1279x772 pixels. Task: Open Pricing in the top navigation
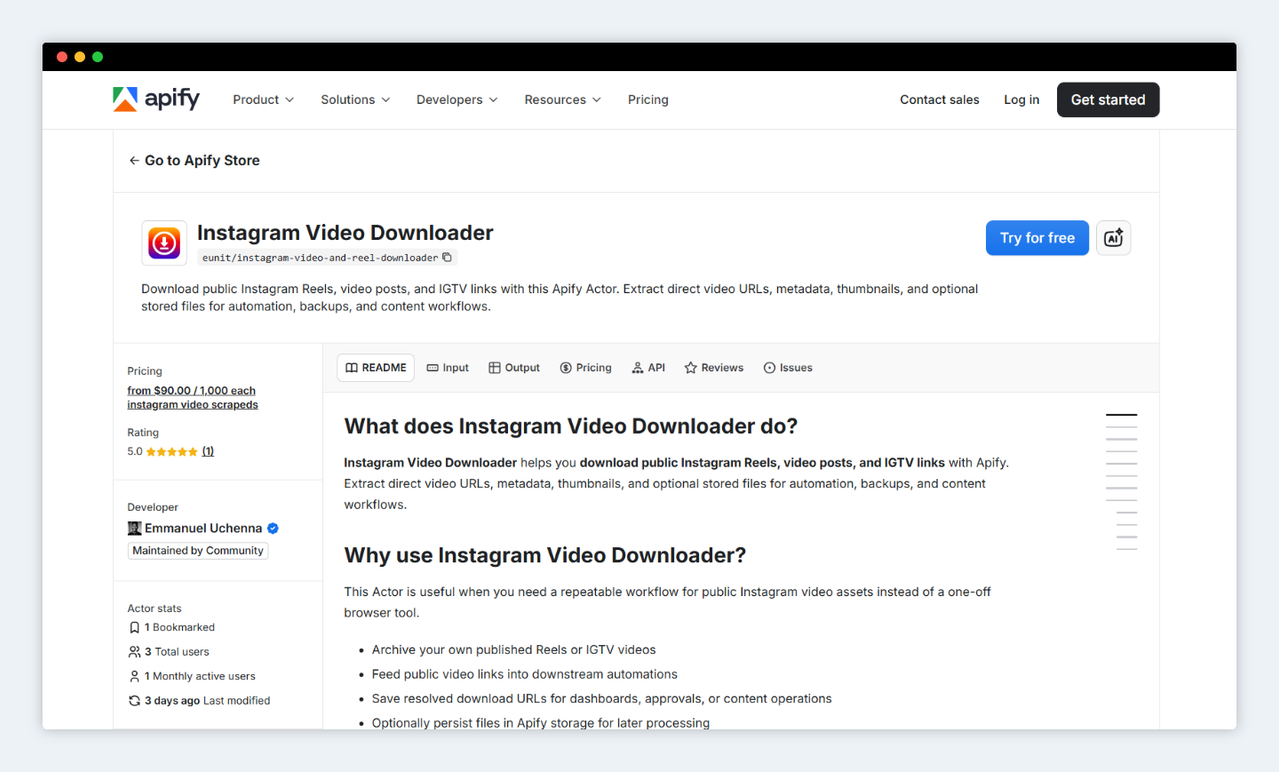click(648, 100)
